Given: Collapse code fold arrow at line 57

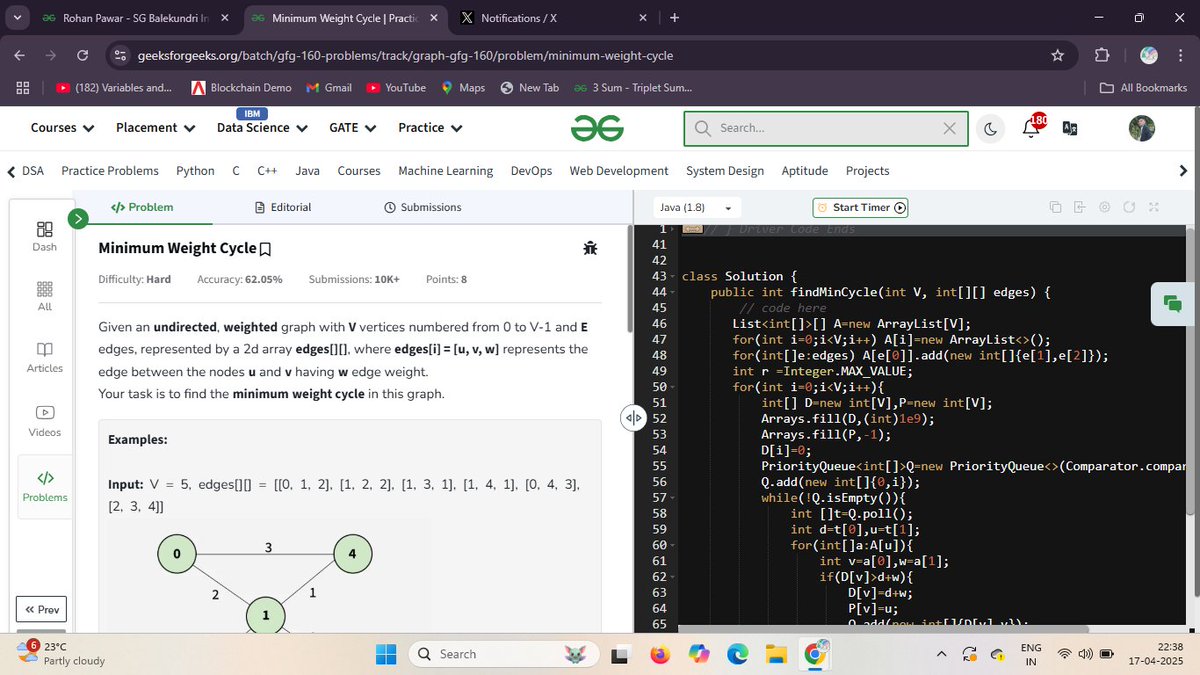Looking at the screenshot, I should tap(673, 497).
